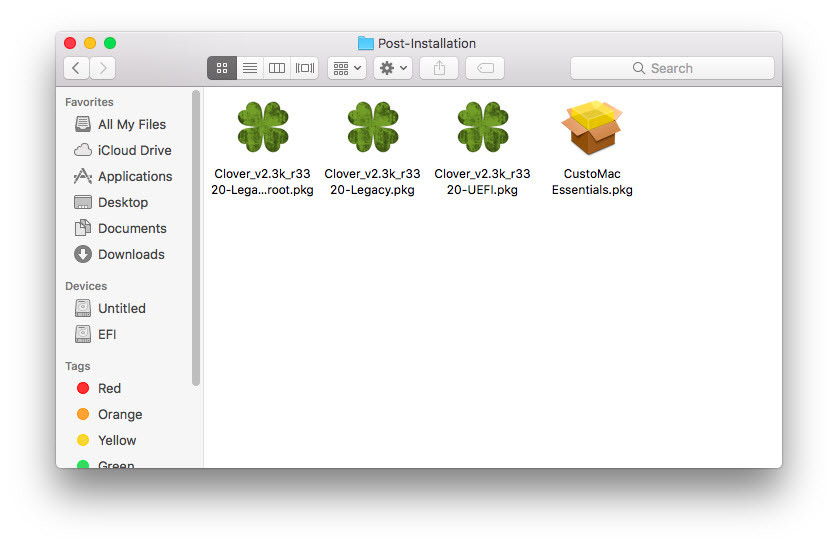Viewport: 838px width, 548px height.
Task: Click the Share toolbar button
Action: click(439, 68)
